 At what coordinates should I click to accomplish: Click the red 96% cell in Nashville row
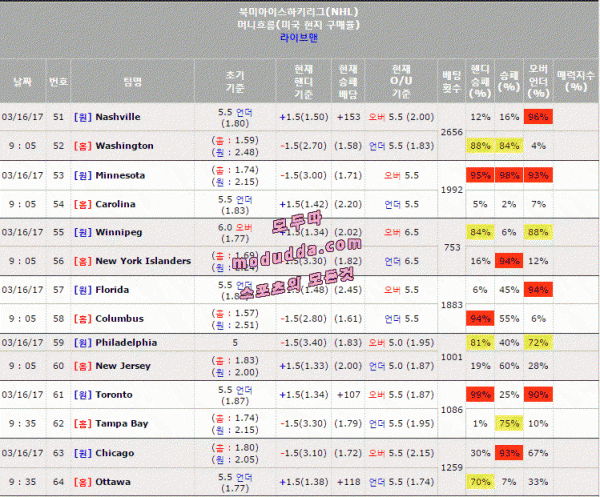pyautogui.click(x=538, y=117)
